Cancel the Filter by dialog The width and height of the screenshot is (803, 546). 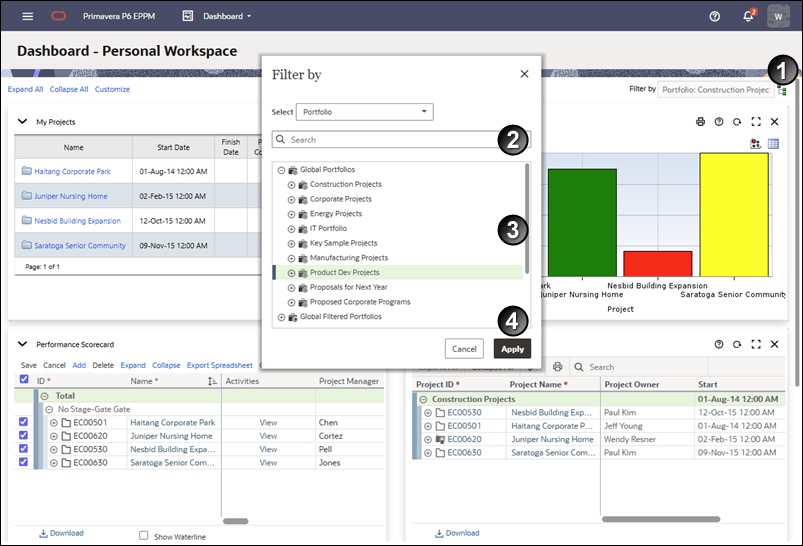point(464,349)
